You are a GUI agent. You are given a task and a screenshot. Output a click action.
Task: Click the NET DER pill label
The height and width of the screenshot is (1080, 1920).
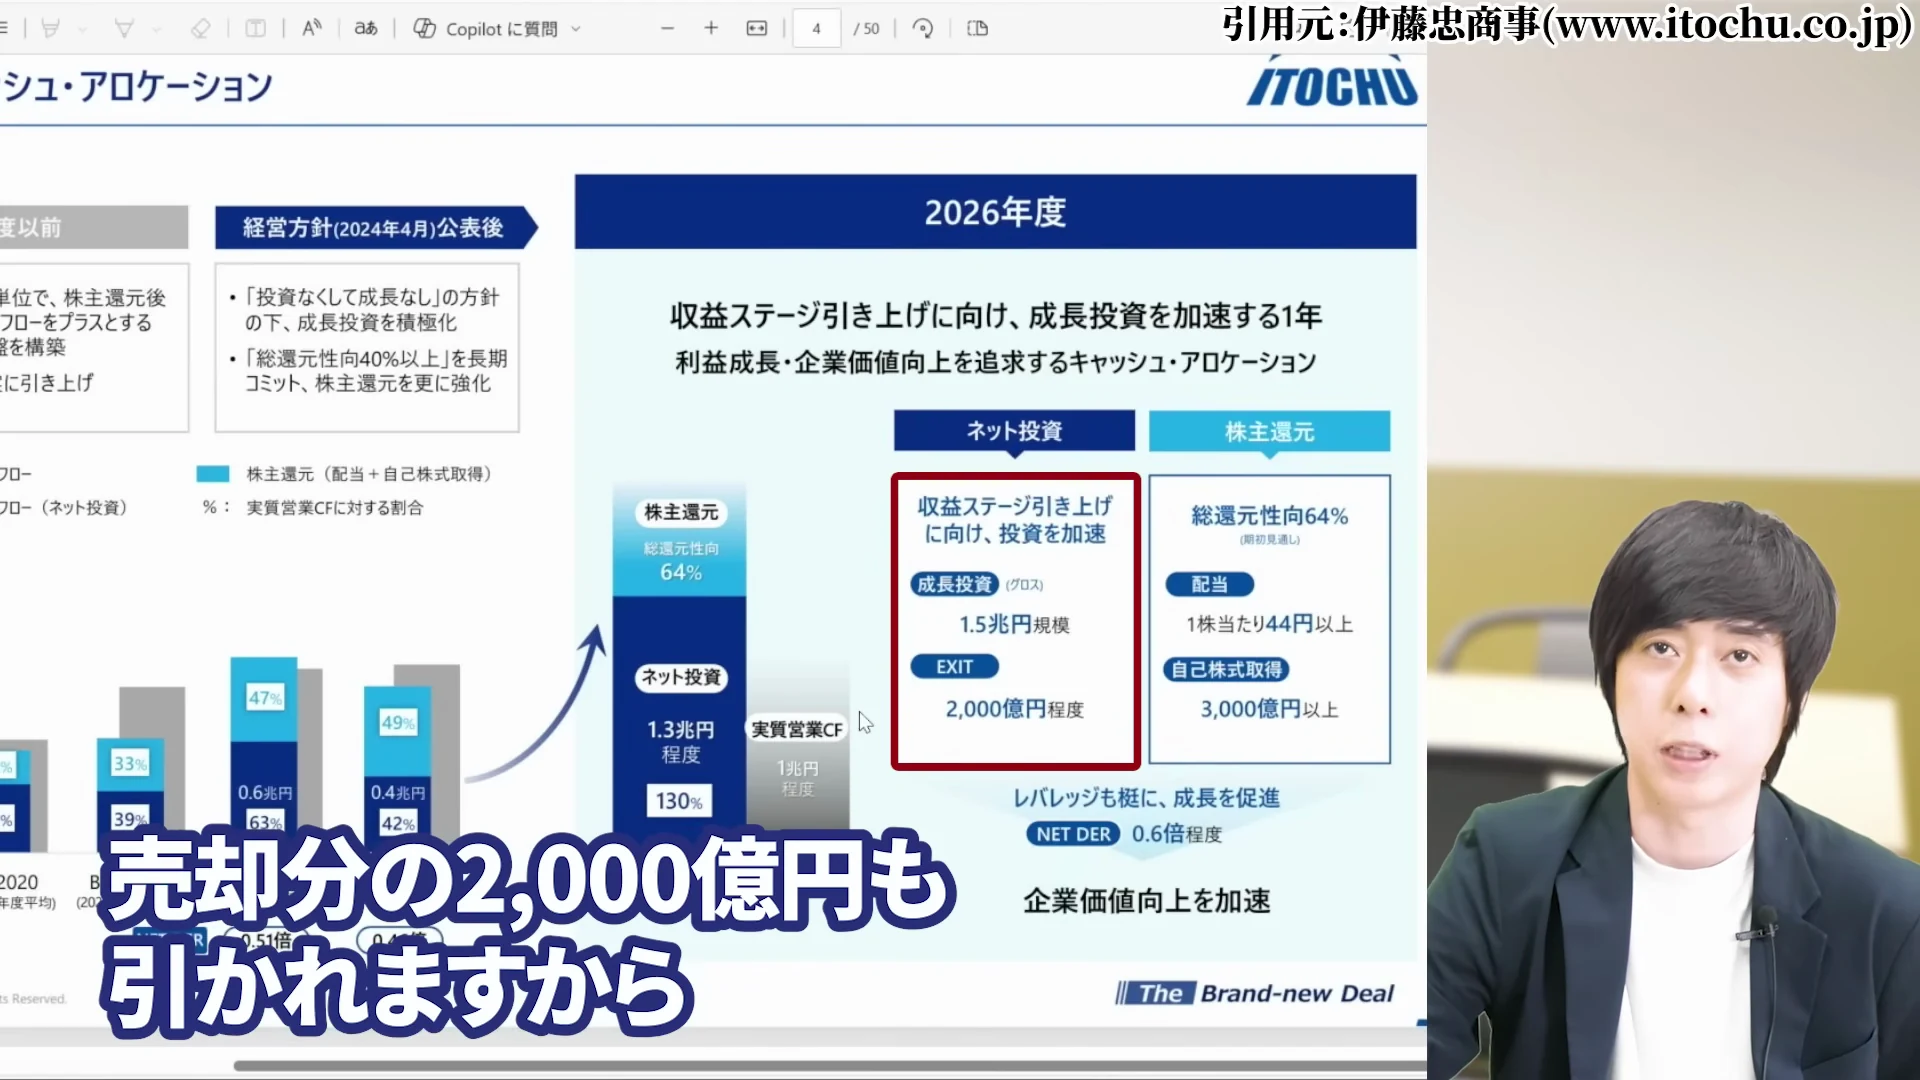coord(1073,834)
